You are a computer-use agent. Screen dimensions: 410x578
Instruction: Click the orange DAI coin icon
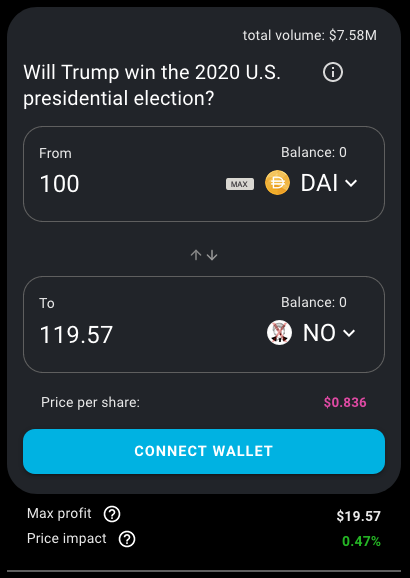click(x=277, y=183)
